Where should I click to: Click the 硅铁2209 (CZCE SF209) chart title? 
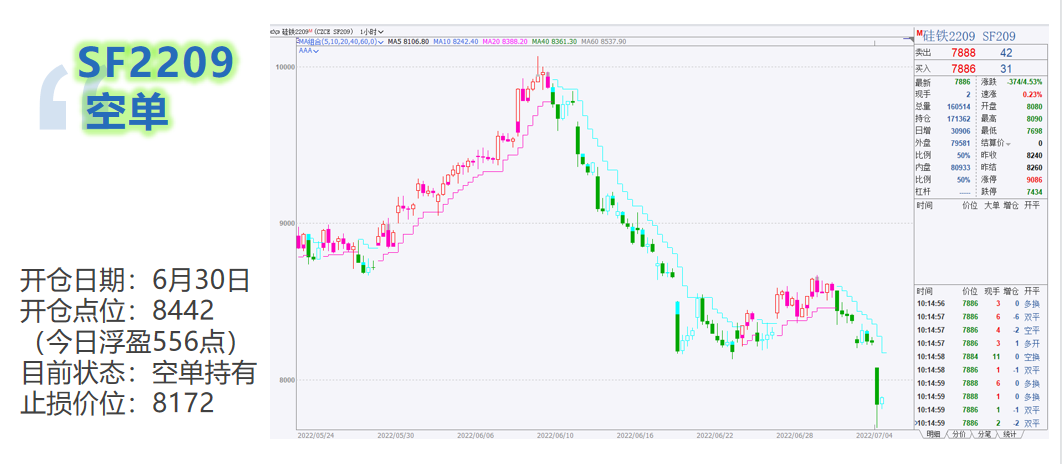coord(320,32)
